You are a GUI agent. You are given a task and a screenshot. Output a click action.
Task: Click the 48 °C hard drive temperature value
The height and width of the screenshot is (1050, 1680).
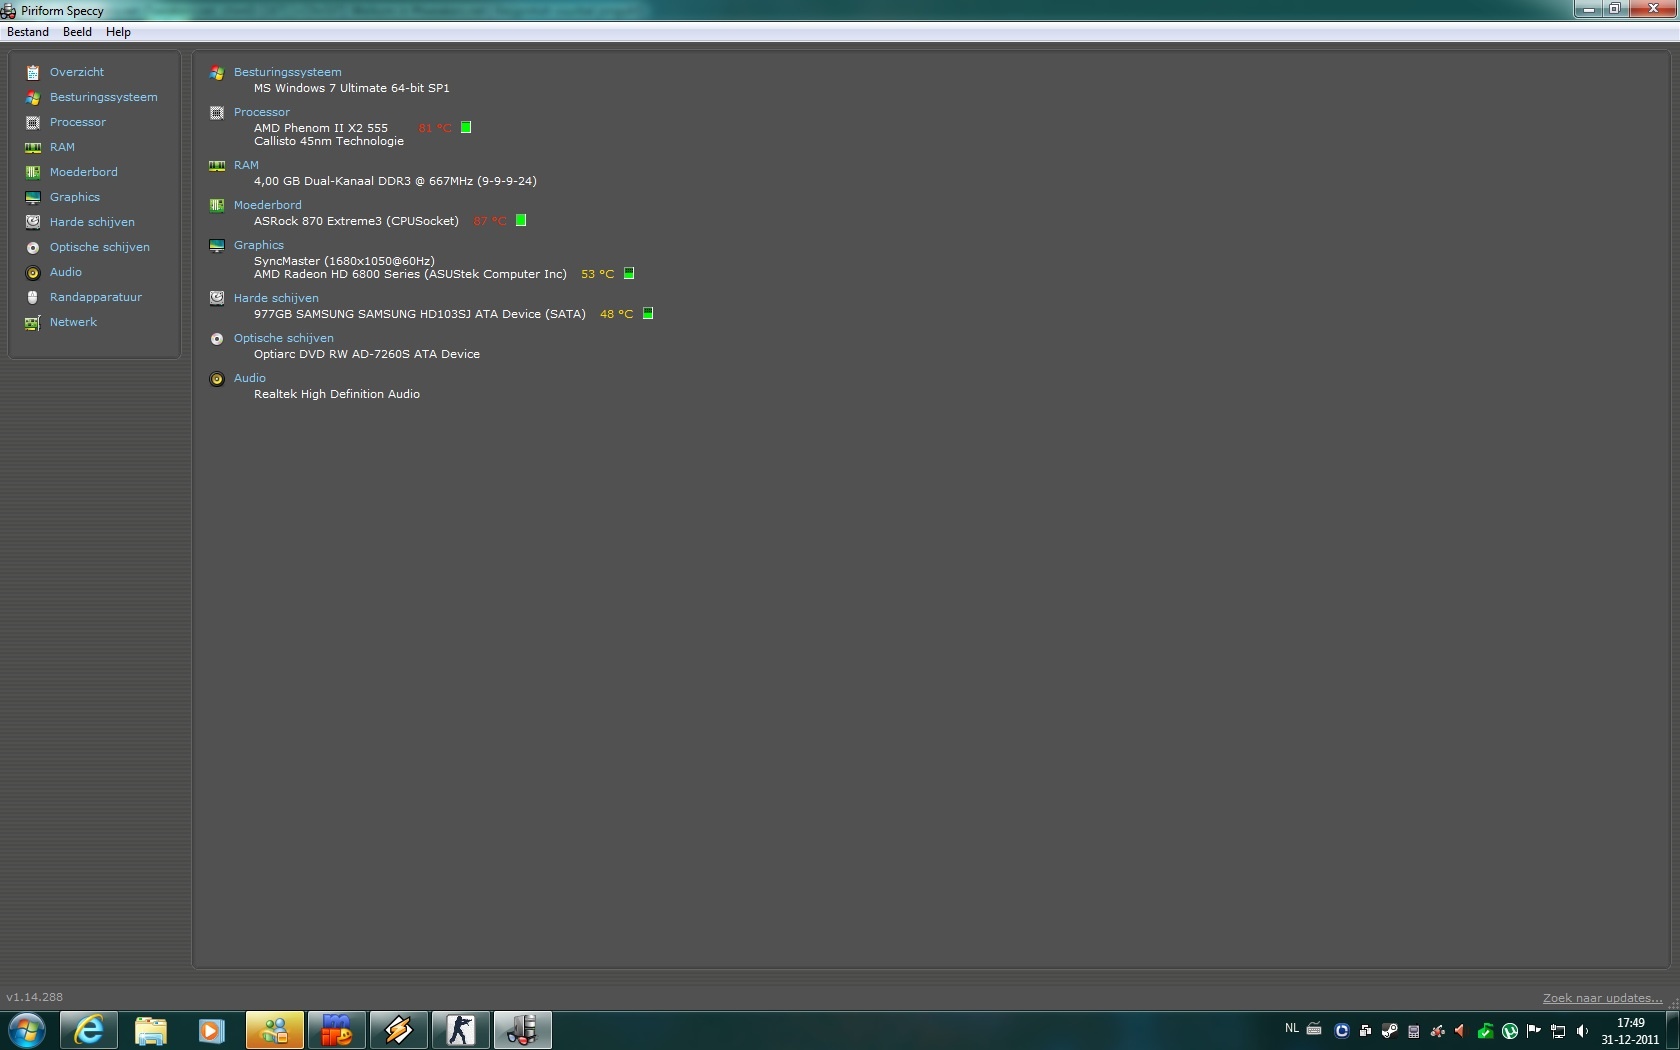[616, 314]
